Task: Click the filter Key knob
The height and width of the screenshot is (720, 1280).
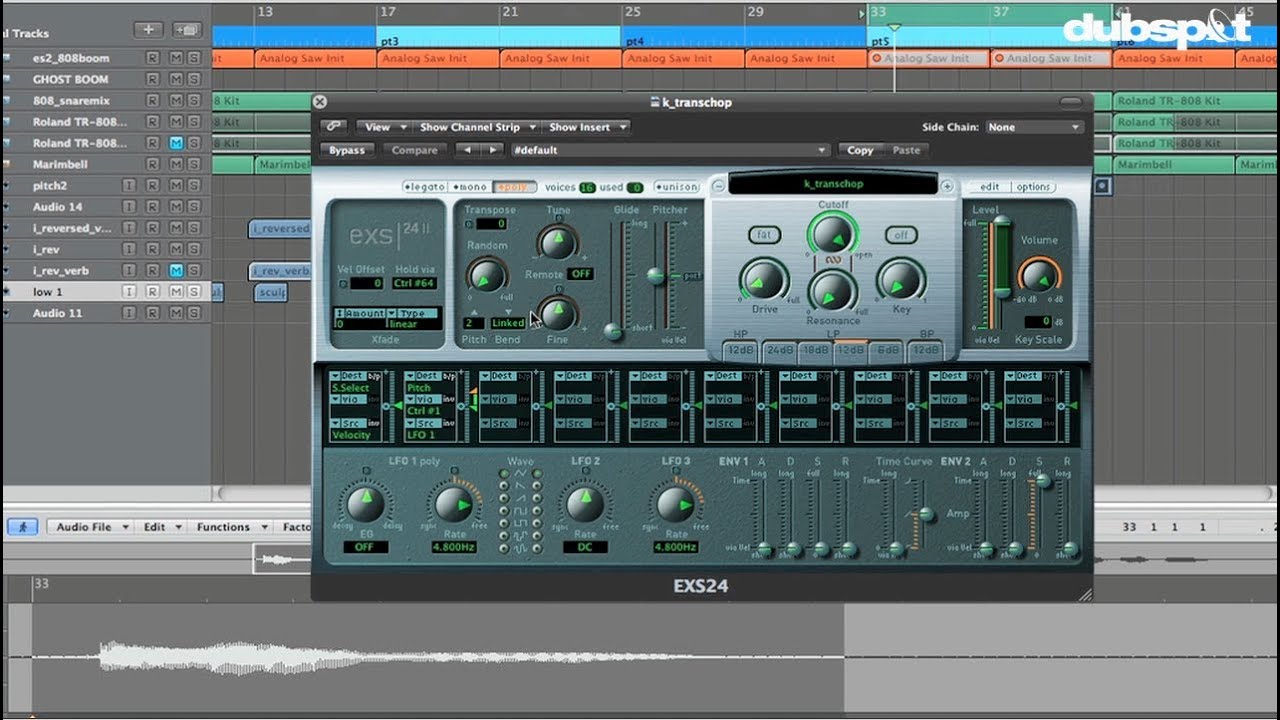Action: pyautogui.click(x=900, y=281)
